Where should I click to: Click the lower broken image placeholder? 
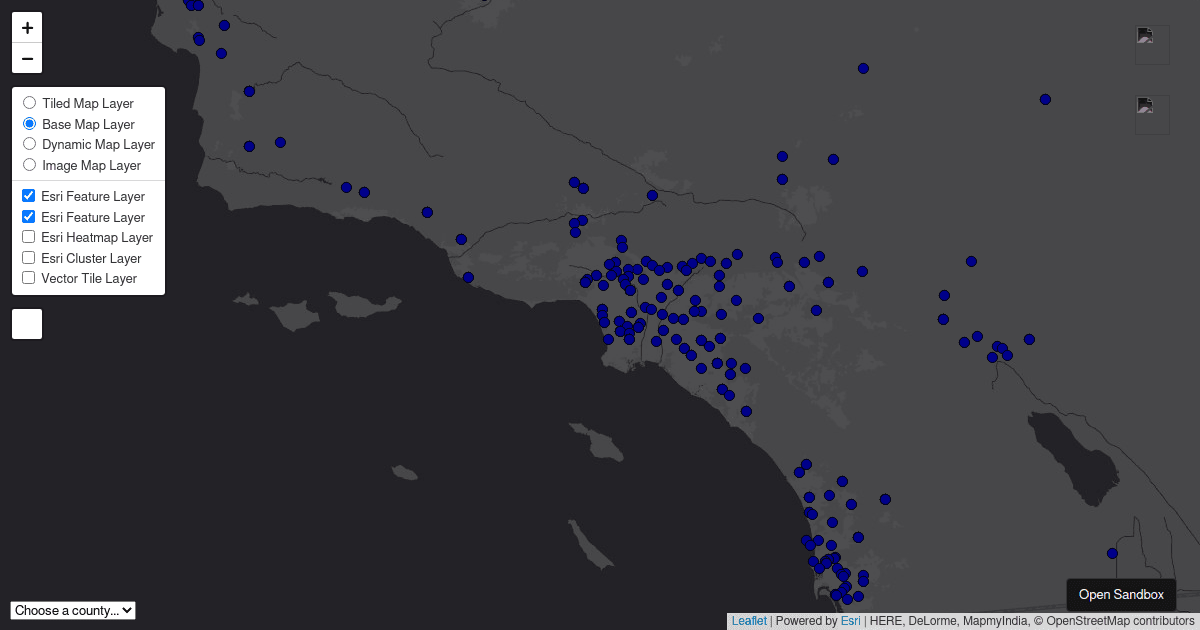(x=1152, y=114)
